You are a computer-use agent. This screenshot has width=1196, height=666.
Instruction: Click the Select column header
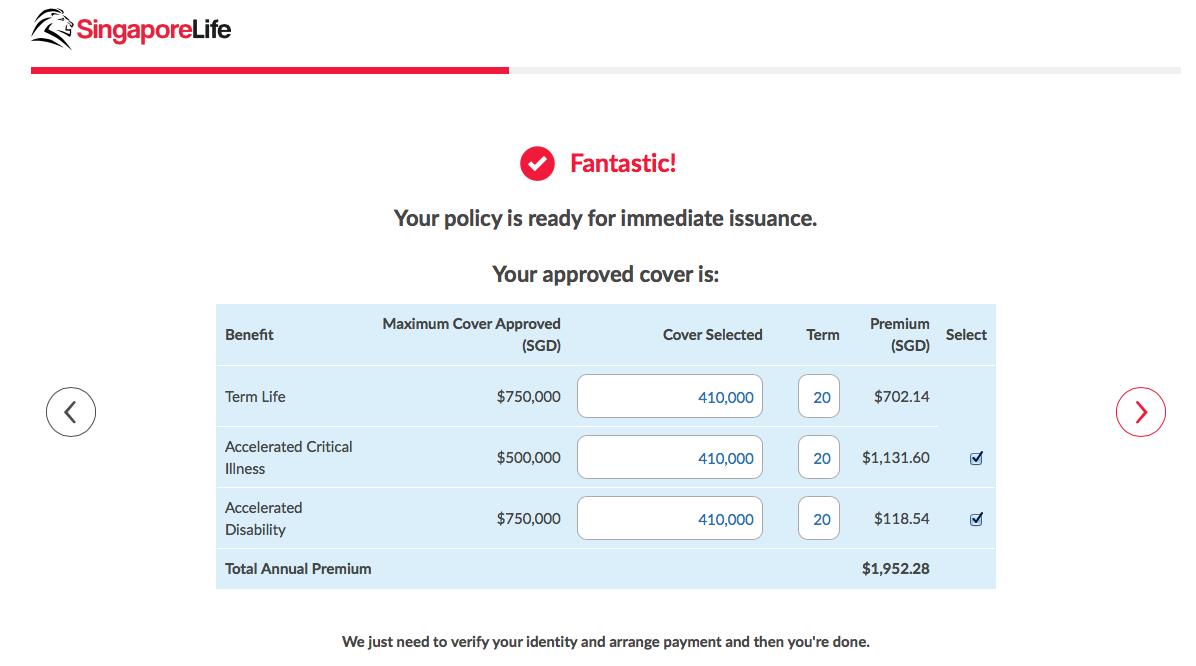[966, 335]
